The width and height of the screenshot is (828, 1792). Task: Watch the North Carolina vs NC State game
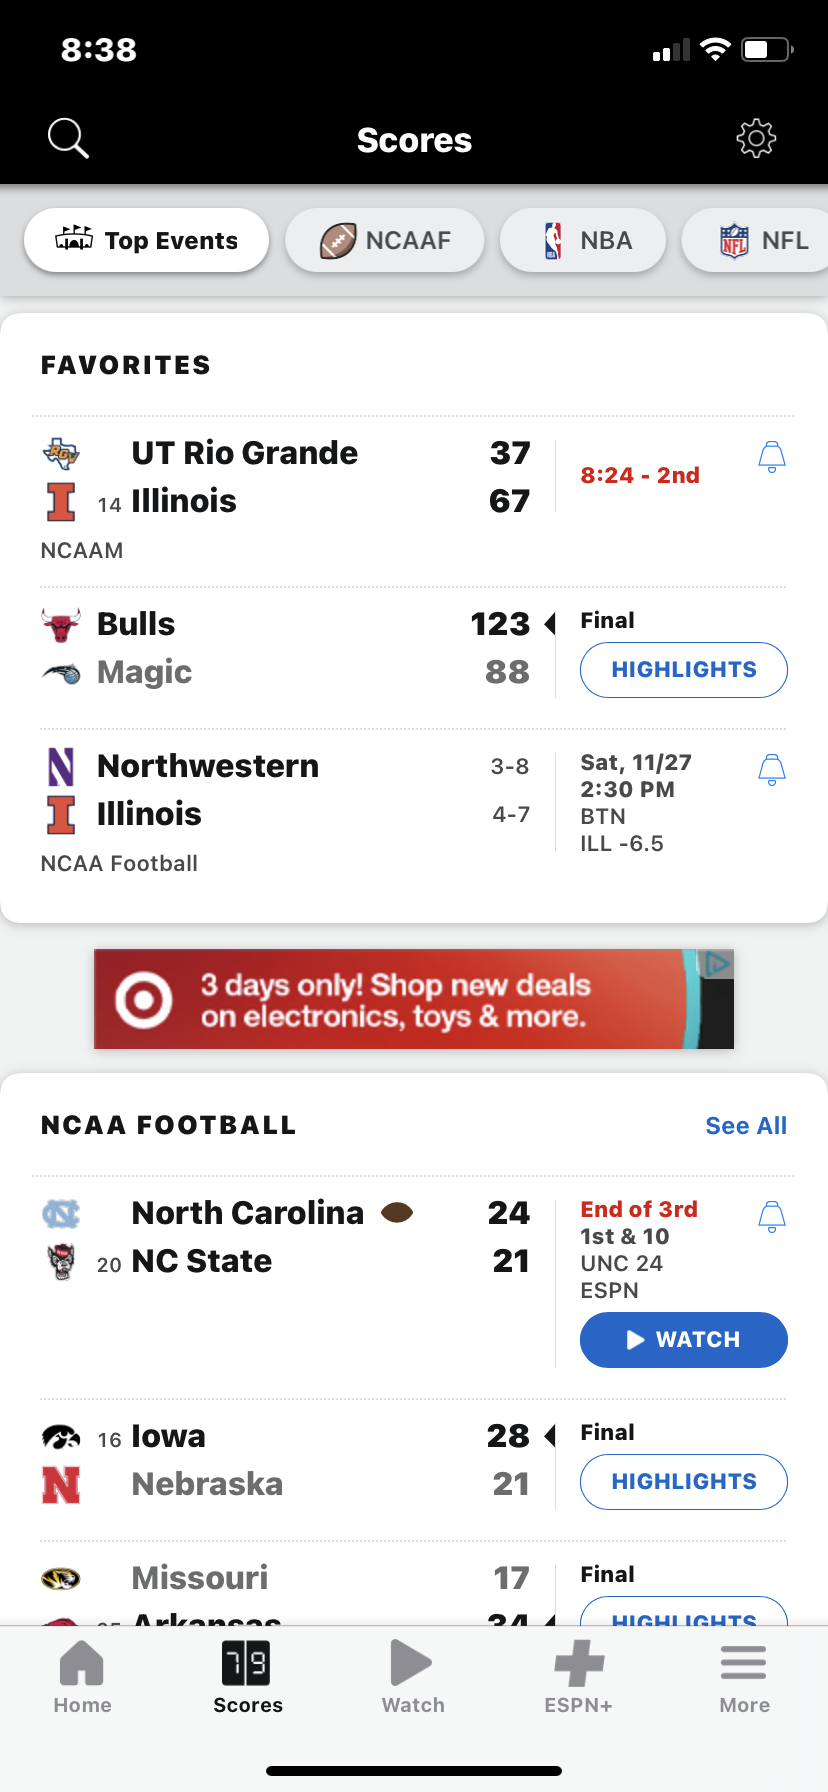coord(684,1340)
